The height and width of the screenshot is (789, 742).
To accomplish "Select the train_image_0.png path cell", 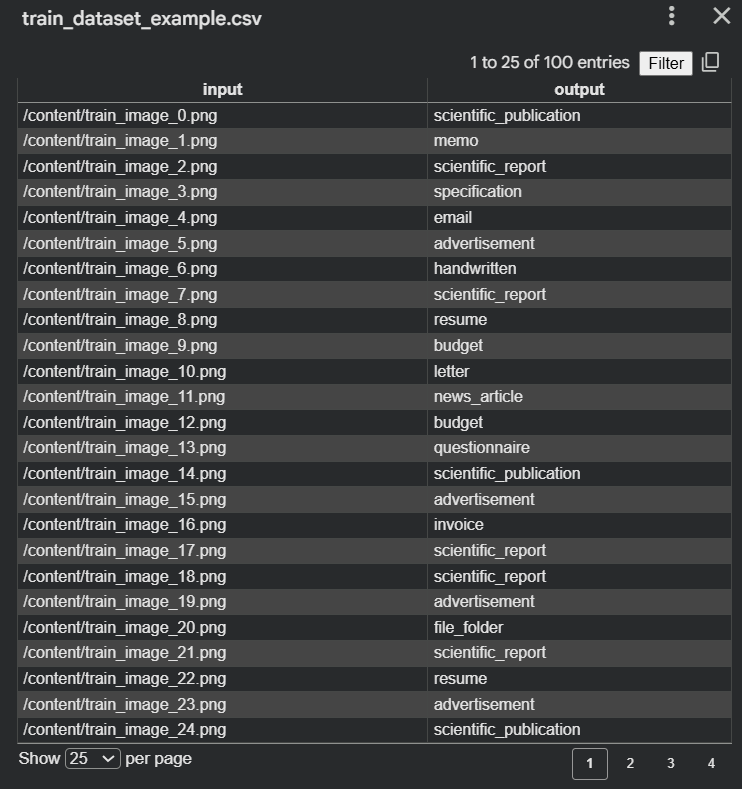I will pyautogui.click(x=120, y=115).
